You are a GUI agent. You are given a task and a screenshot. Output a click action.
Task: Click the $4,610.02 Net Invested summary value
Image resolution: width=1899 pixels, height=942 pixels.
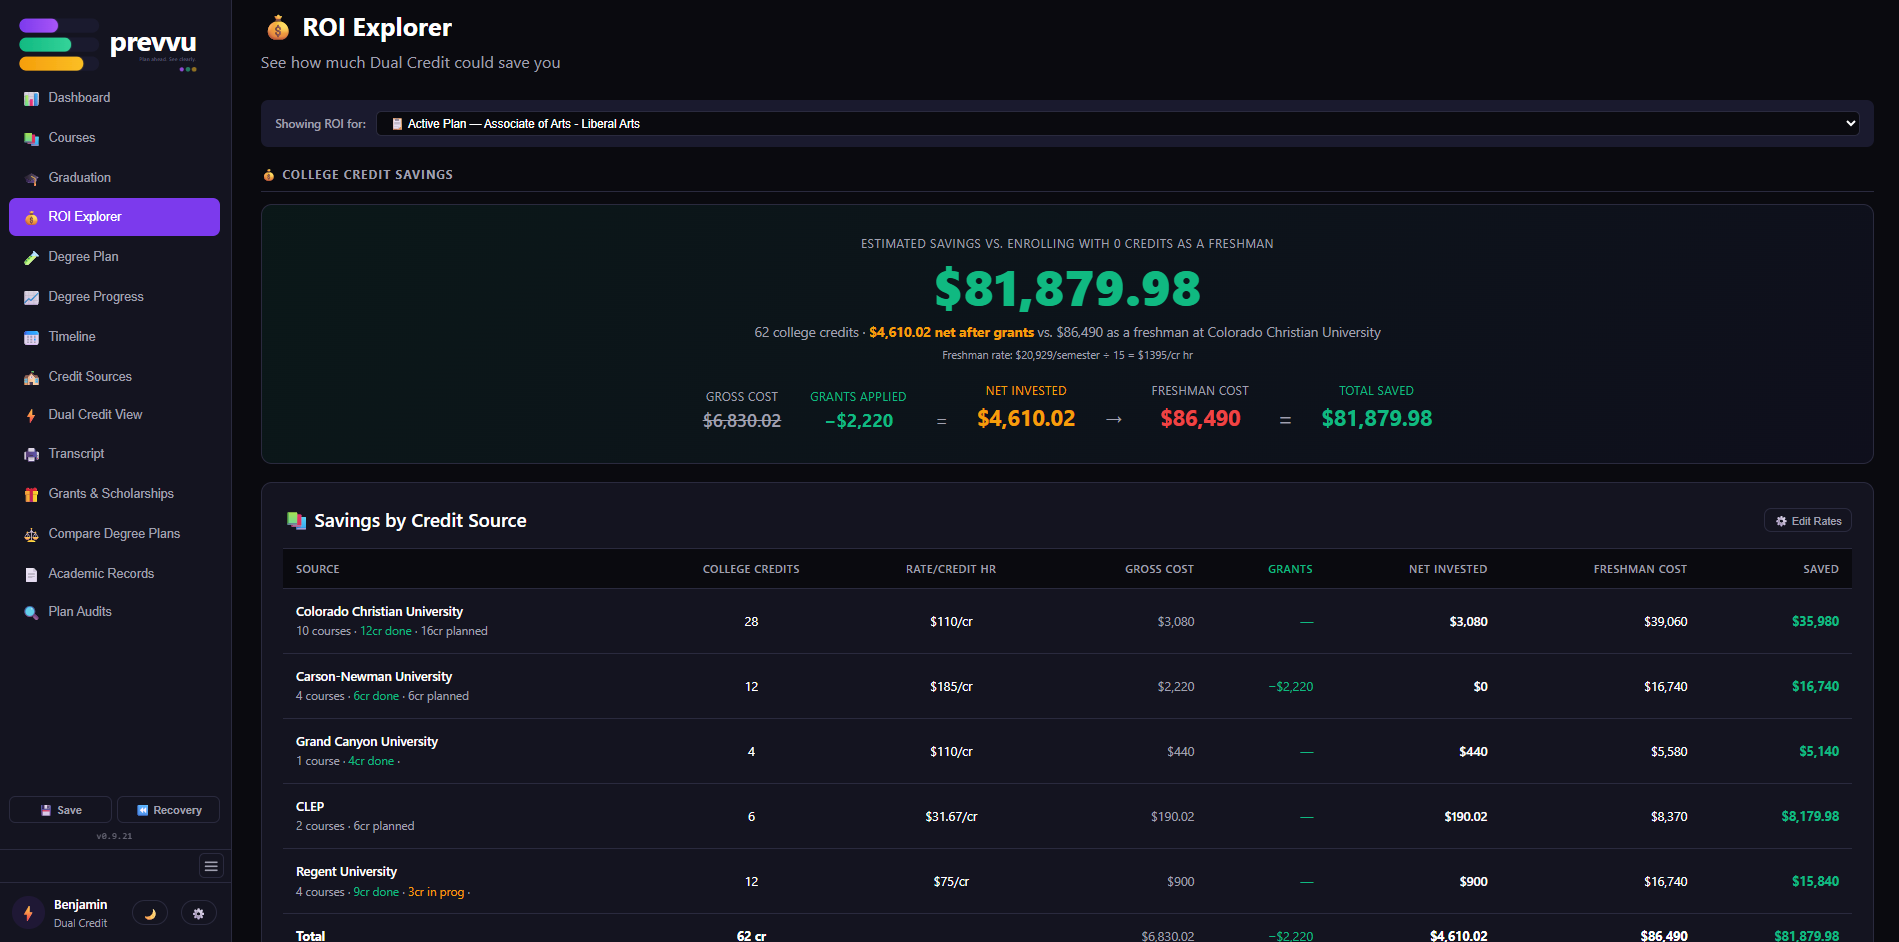pyautogui.click(x=1026, y=419)
